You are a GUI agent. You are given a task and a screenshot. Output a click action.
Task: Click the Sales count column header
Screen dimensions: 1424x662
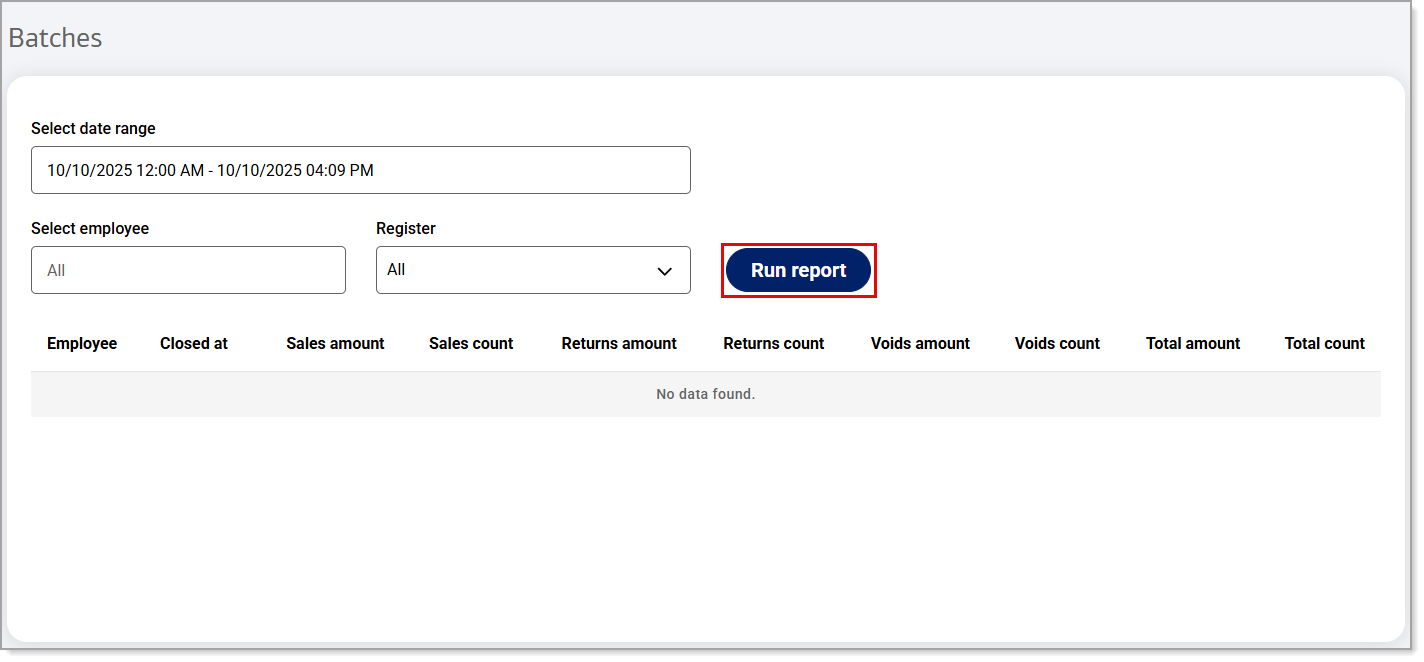471,343
